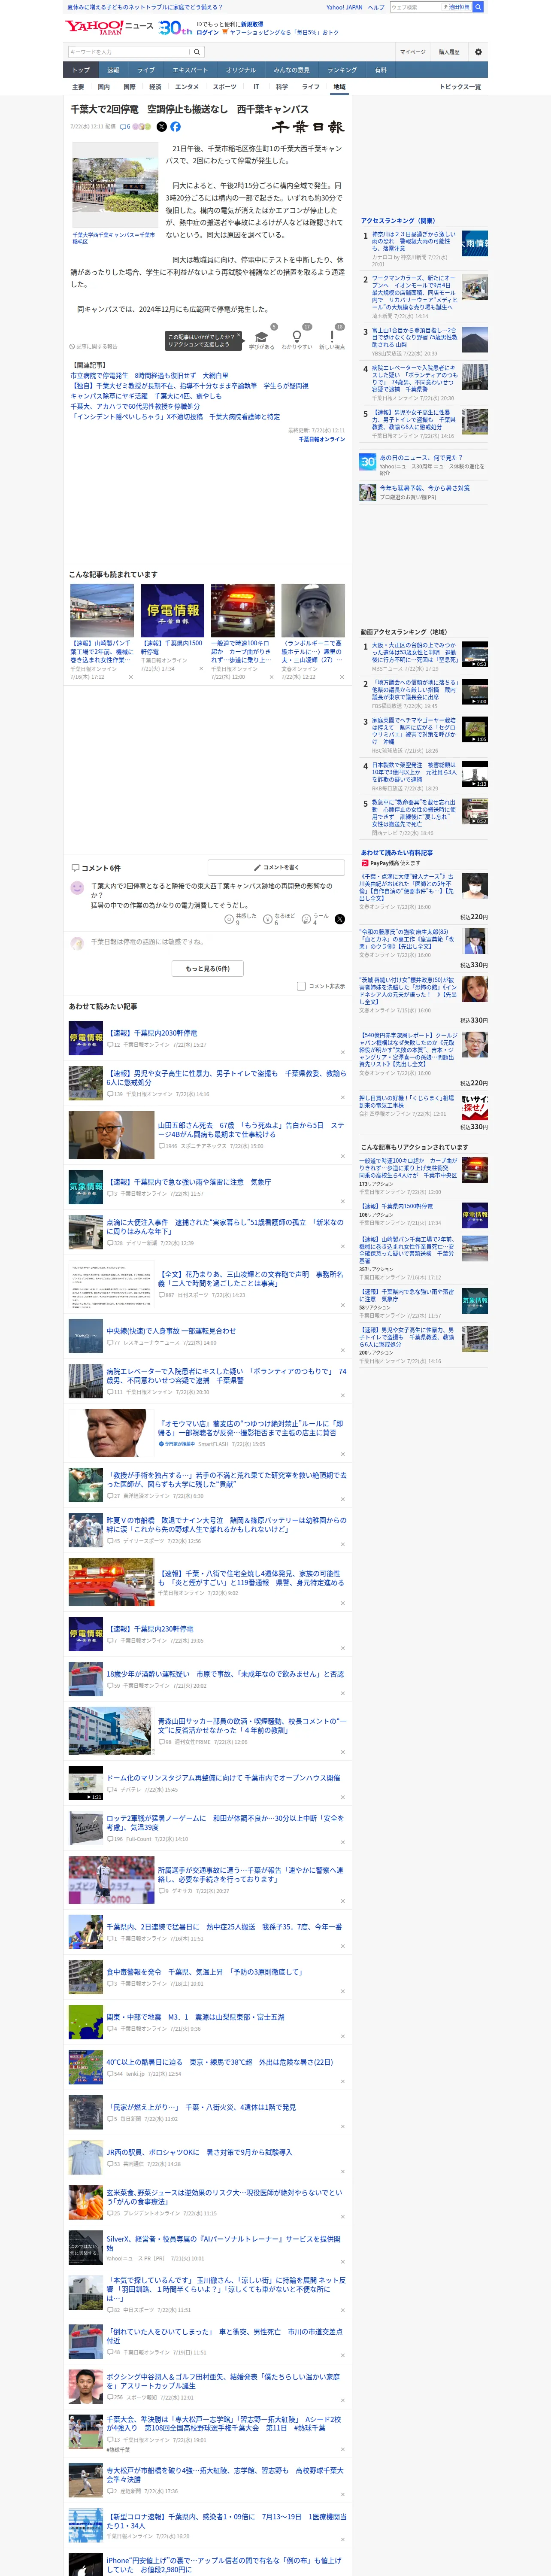Open the みんなの意見 navigation tab
The image size is (551, 2576).
[x=292, y=70]
